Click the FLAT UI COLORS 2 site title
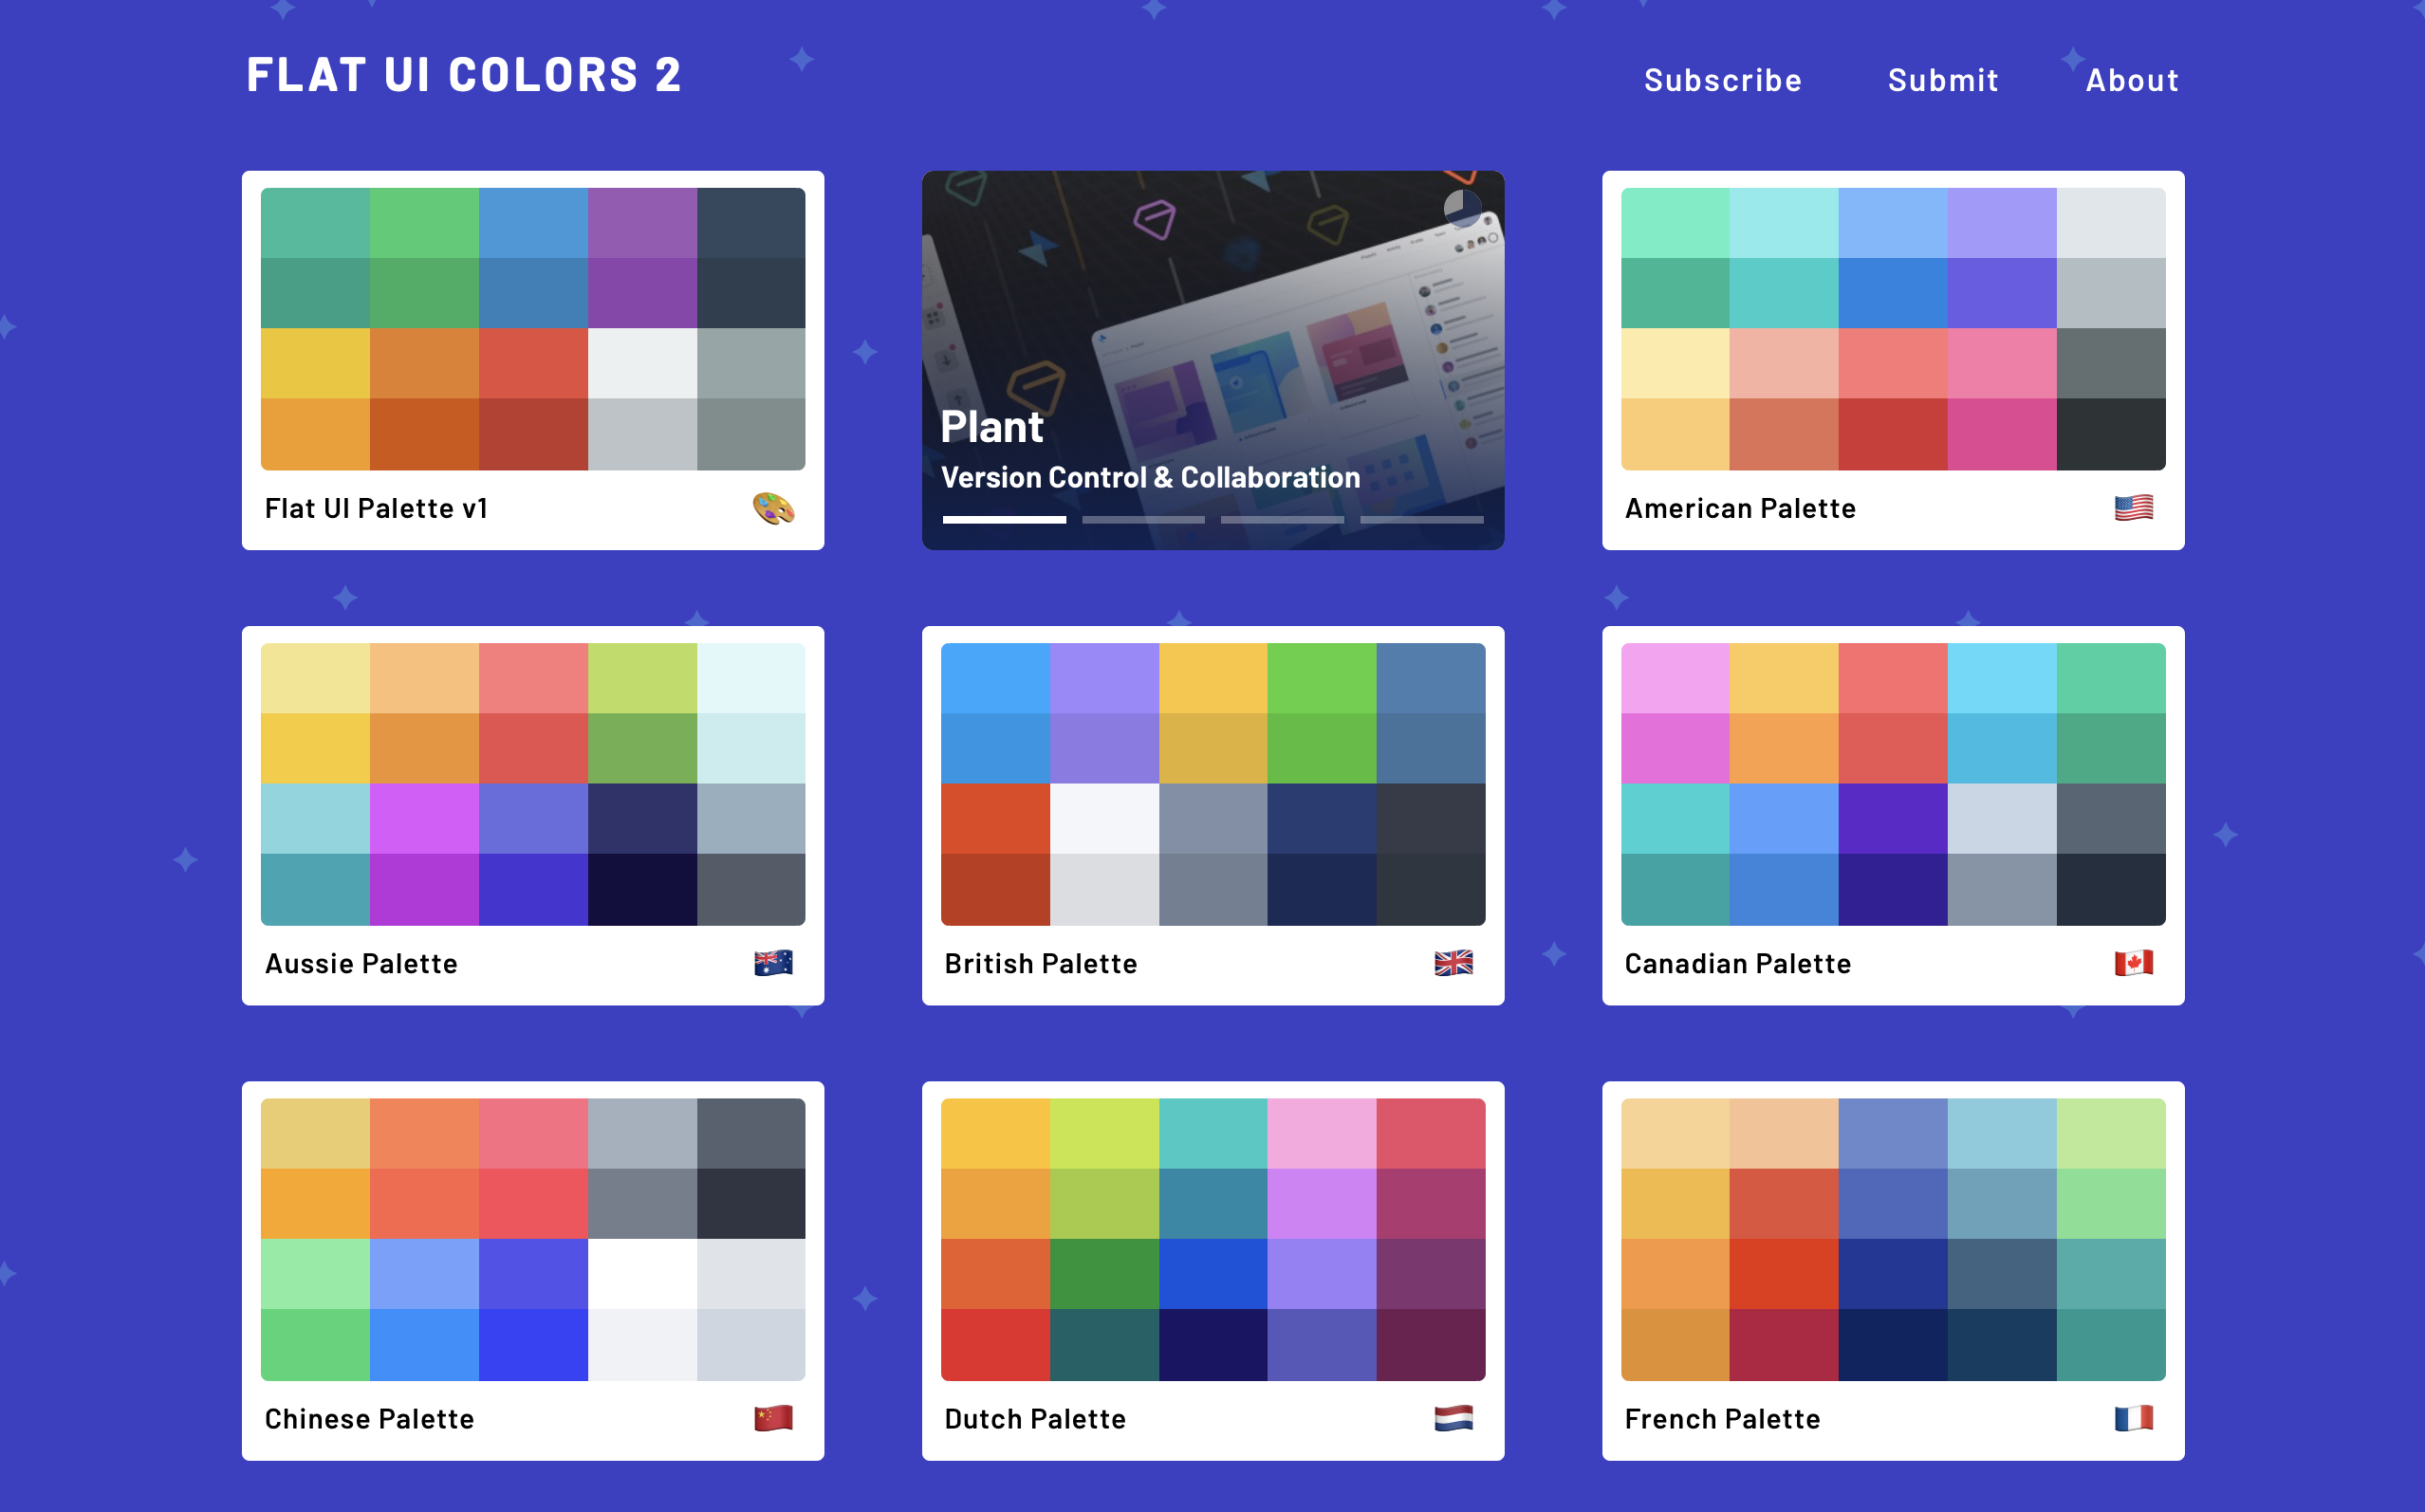 point(464,75)
